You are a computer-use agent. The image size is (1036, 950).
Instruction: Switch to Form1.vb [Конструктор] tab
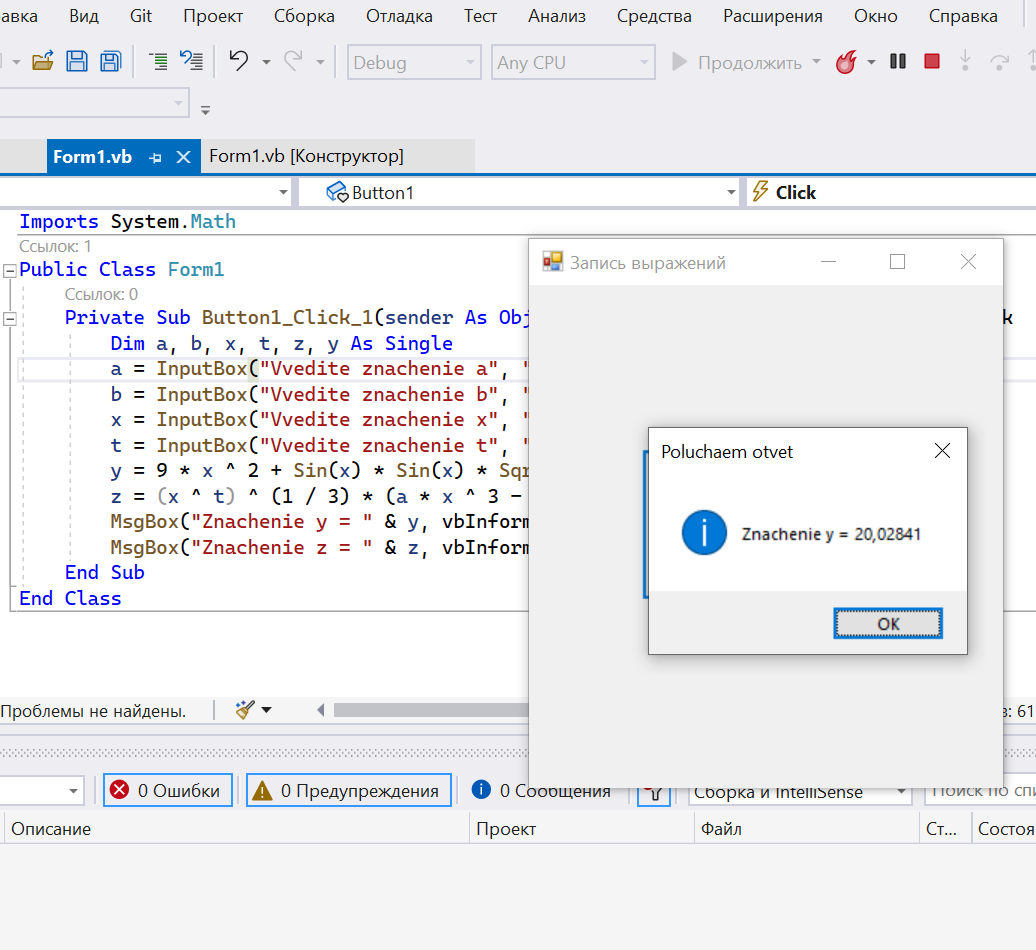pyautogui.click(x=307, y=157)
